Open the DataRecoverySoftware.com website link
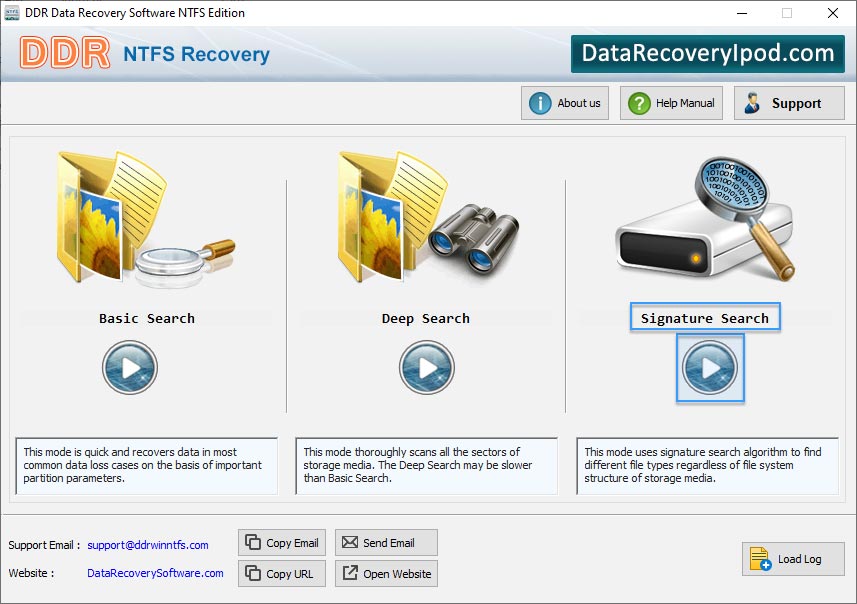The width and height of the screenshot is (857, 604). pos(155,573)
